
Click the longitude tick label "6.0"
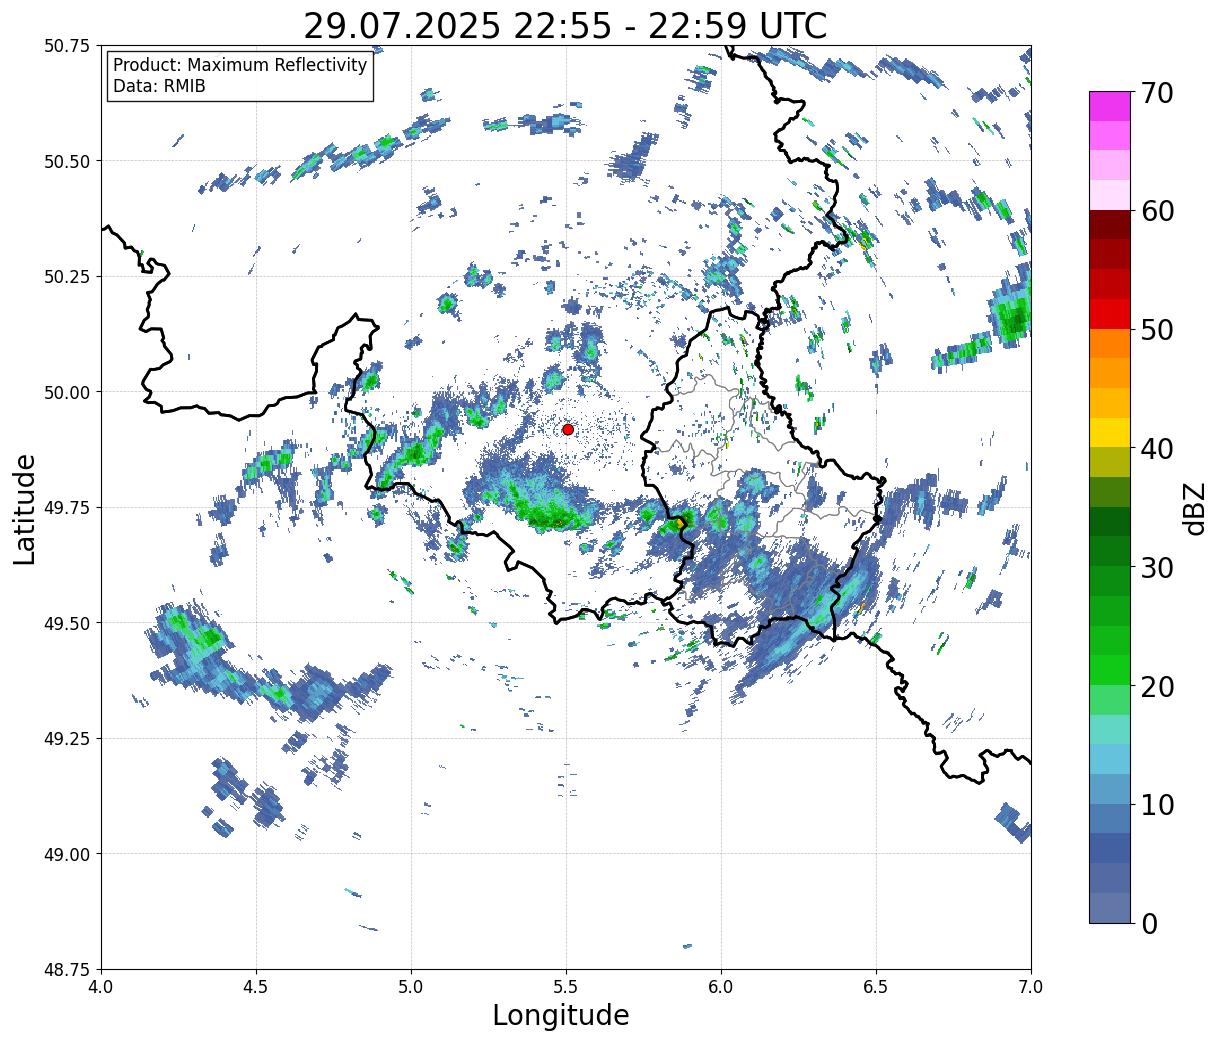721,987
